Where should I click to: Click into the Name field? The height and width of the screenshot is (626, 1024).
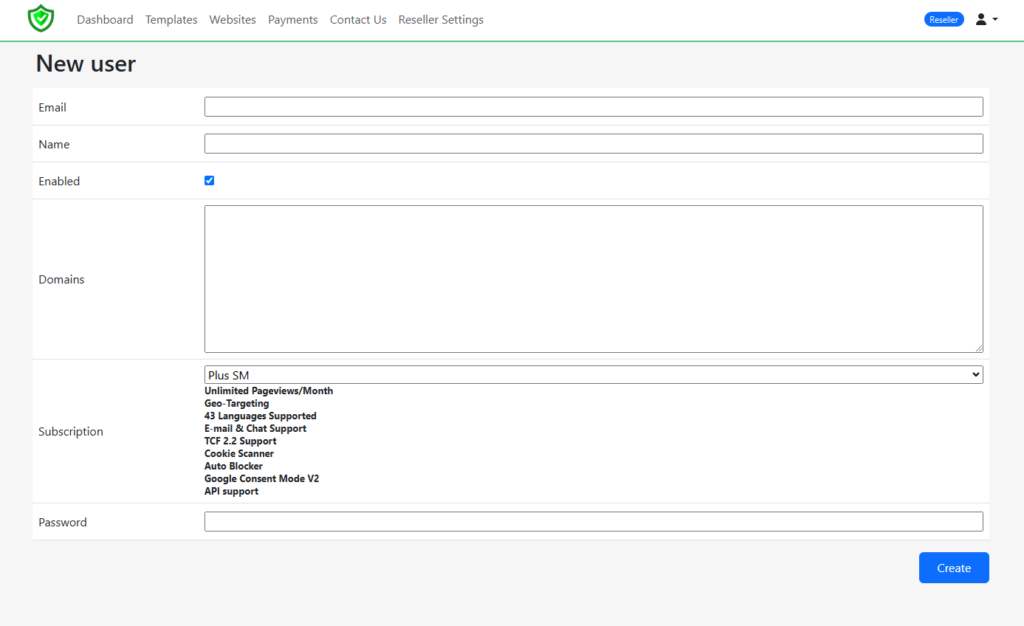[594, 144]
